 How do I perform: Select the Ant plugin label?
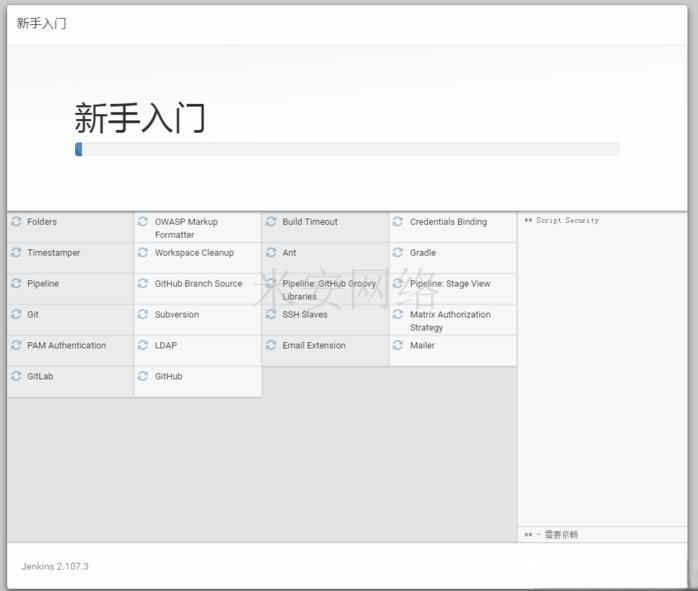[x=289, y=253]
